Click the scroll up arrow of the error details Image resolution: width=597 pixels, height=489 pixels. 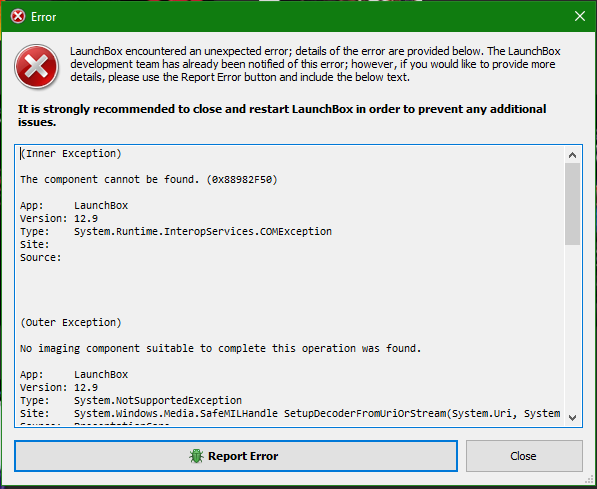coord(572,155)
